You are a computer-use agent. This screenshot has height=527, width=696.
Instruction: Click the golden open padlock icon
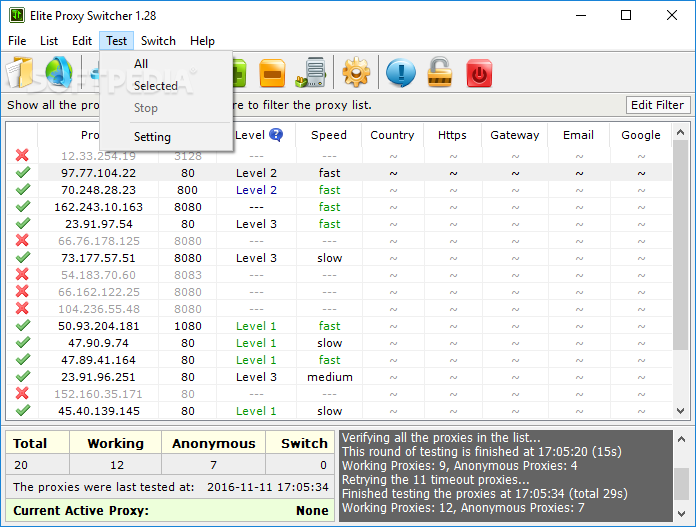coord(439,72)
